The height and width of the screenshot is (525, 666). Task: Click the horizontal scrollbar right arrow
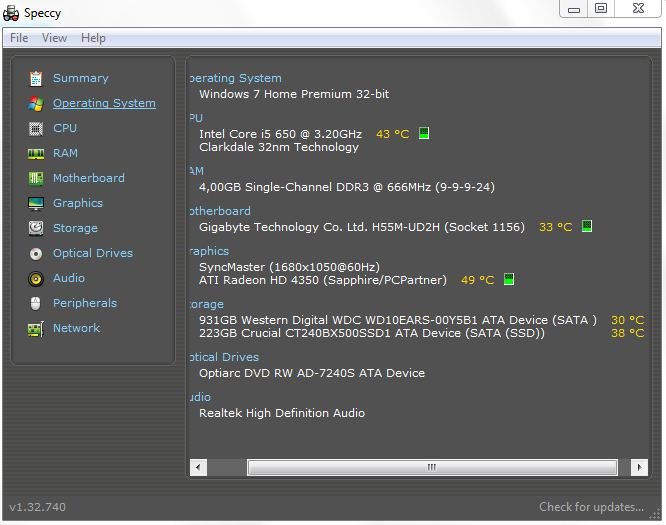point(639,467)
